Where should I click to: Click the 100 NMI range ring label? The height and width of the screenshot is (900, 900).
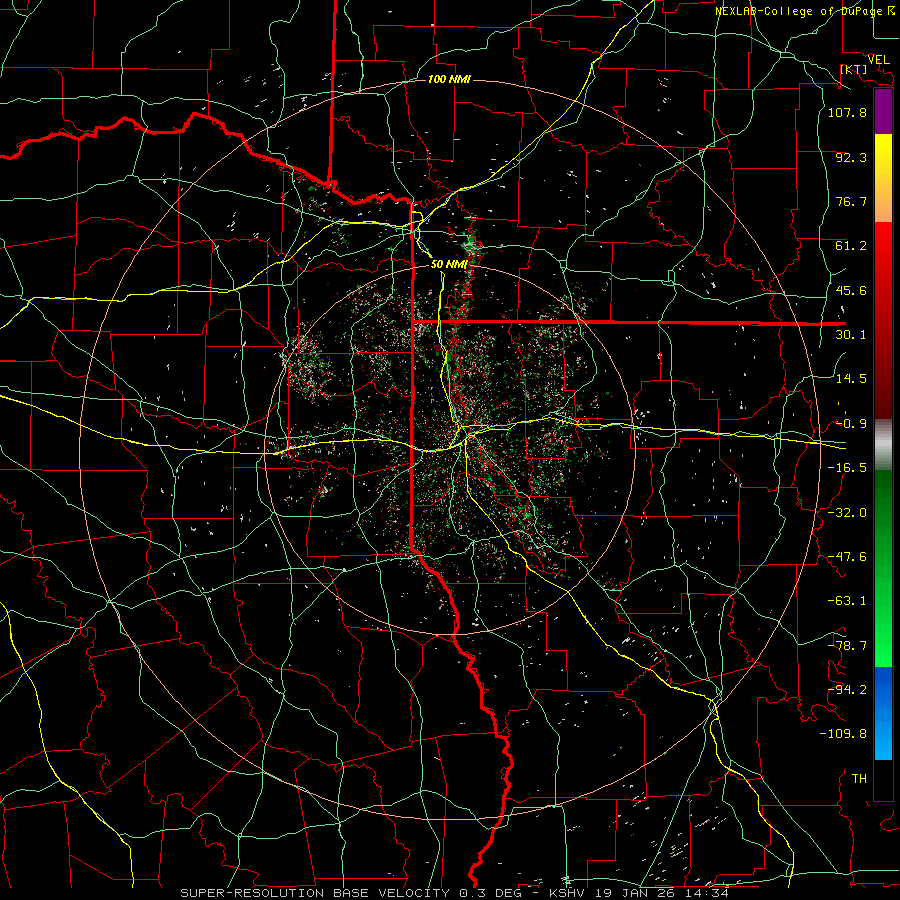[449, 79]
